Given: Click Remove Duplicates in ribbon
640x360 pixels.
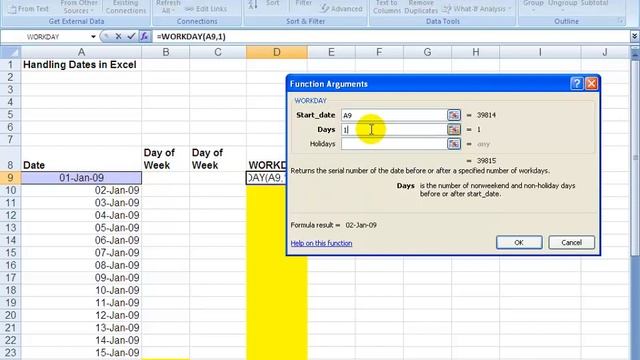Looking at the screenshot, I should (421, 6).
